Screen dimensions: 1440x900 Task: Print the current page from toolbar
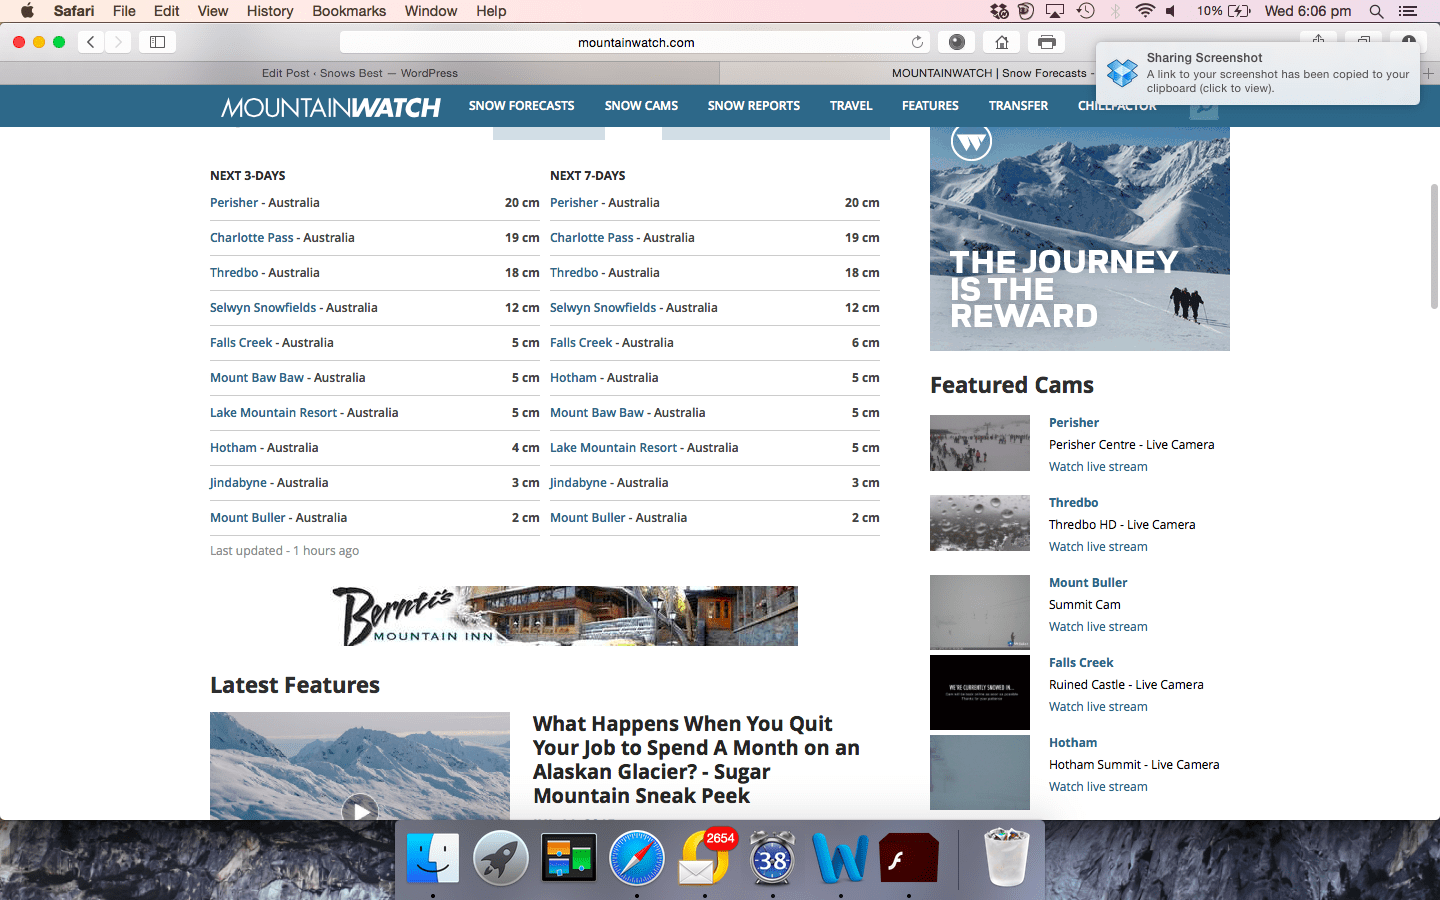(x=1046, y=42)
